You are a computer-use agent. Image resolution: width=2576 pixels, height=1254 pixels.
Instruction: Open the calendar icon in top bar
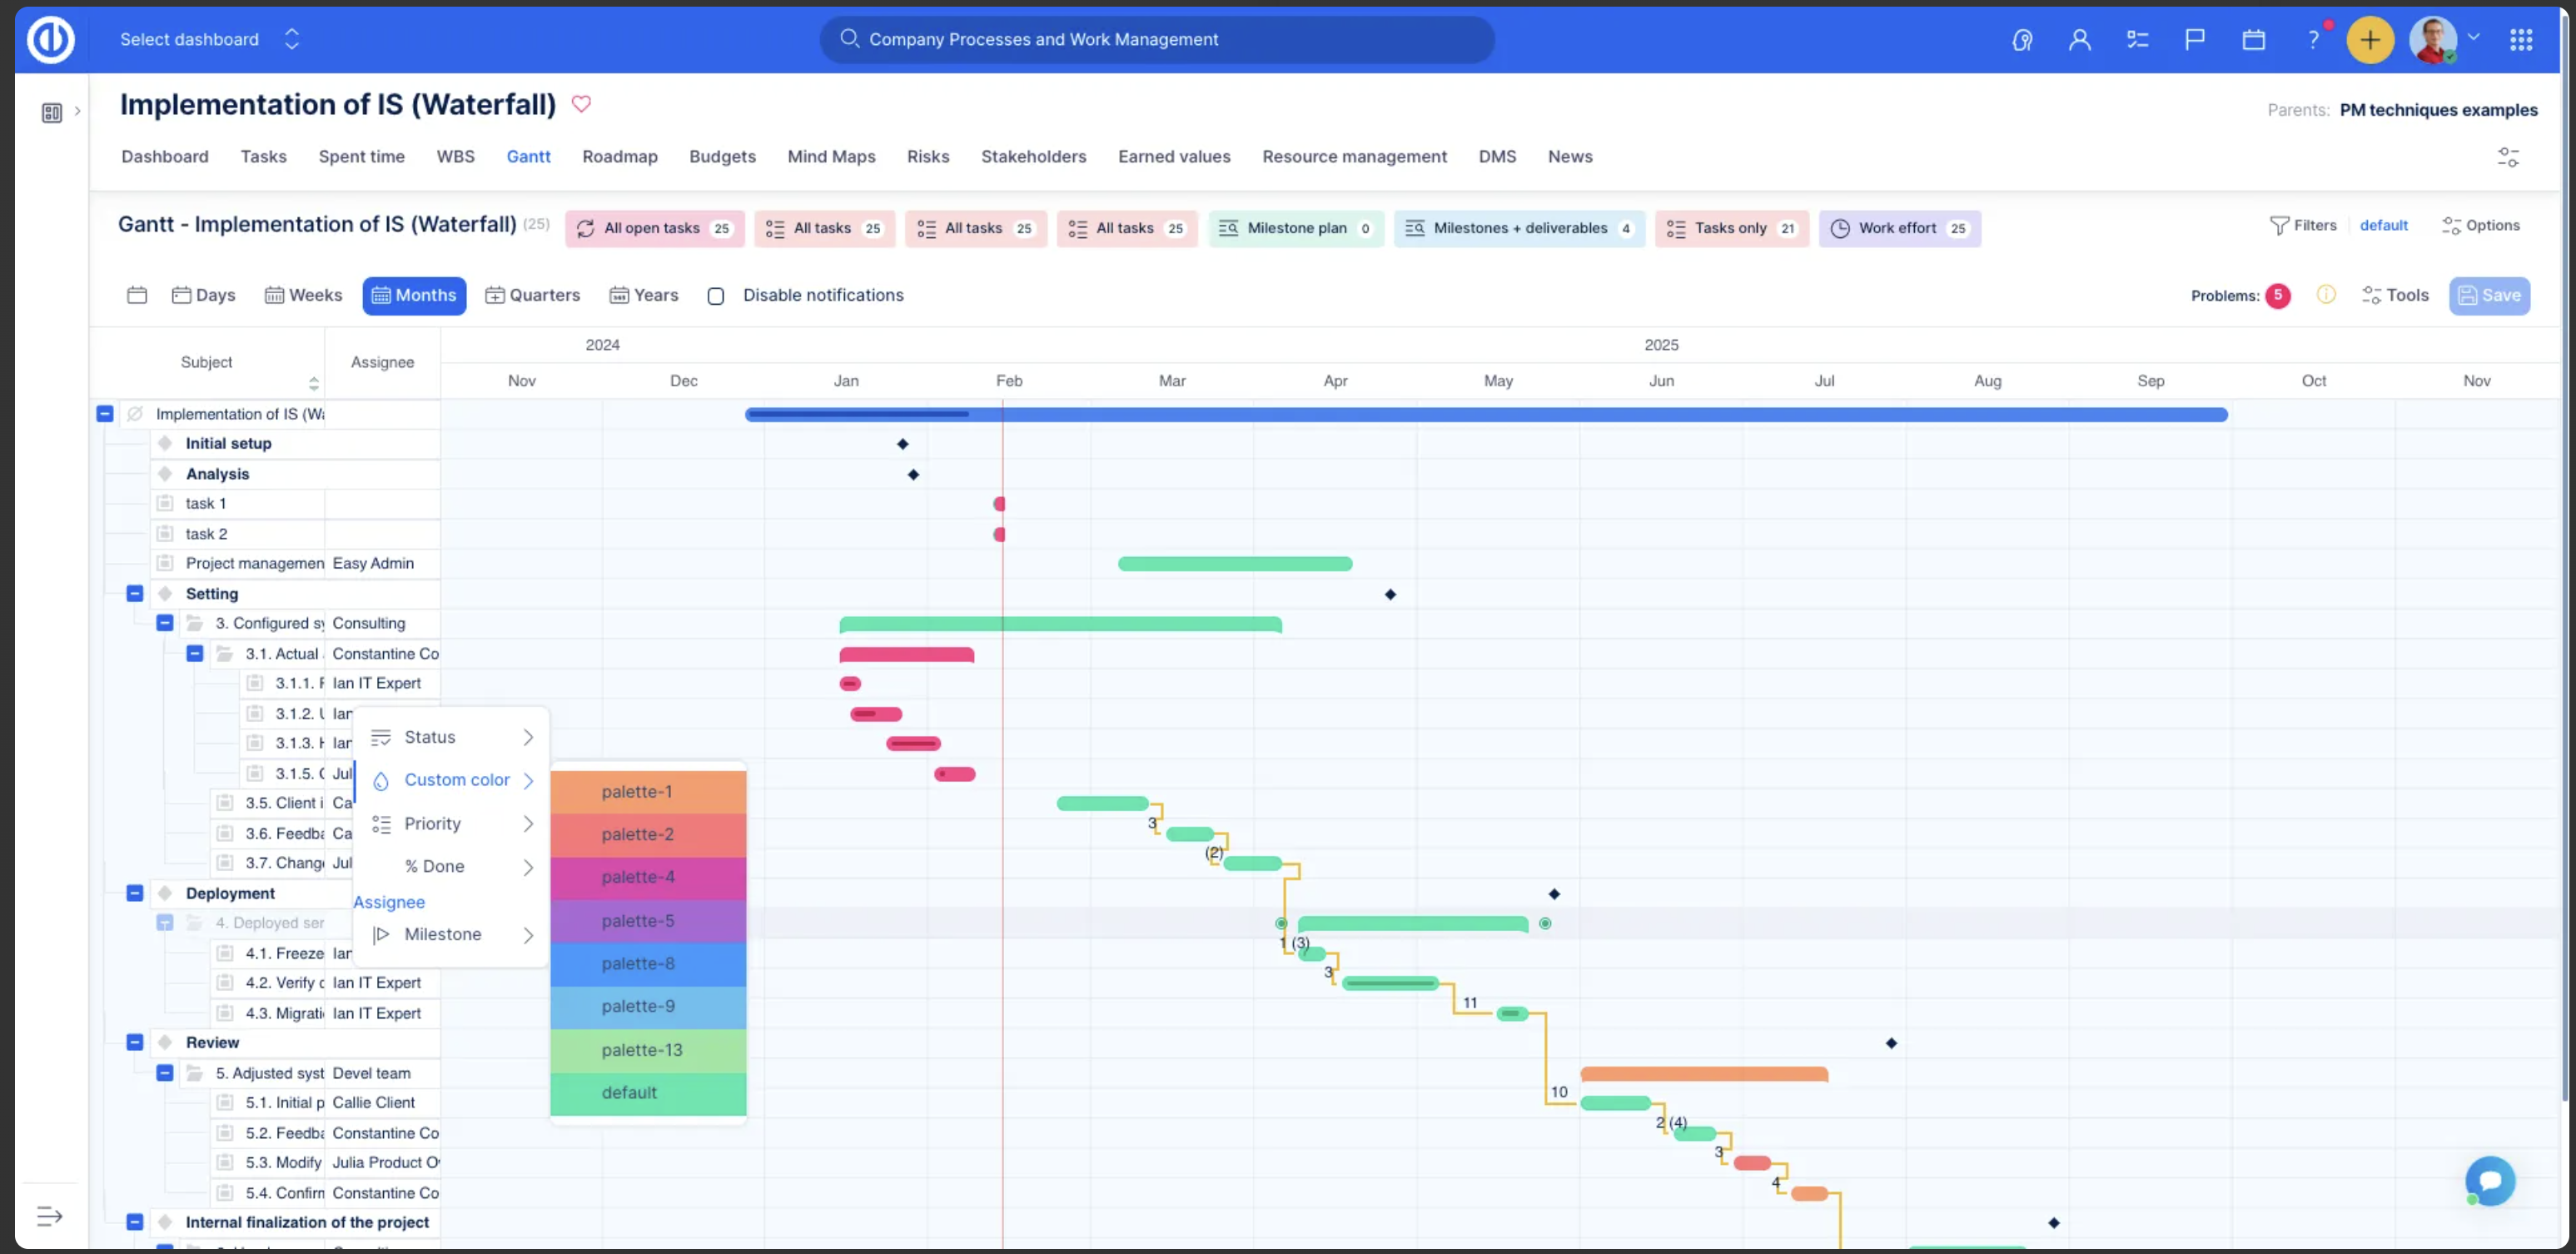tap(2253, 40)
